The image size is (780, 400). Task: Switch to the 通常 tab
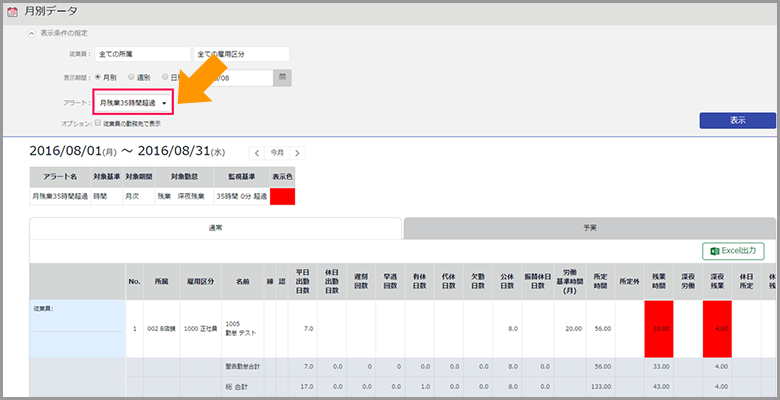point(215,228)
